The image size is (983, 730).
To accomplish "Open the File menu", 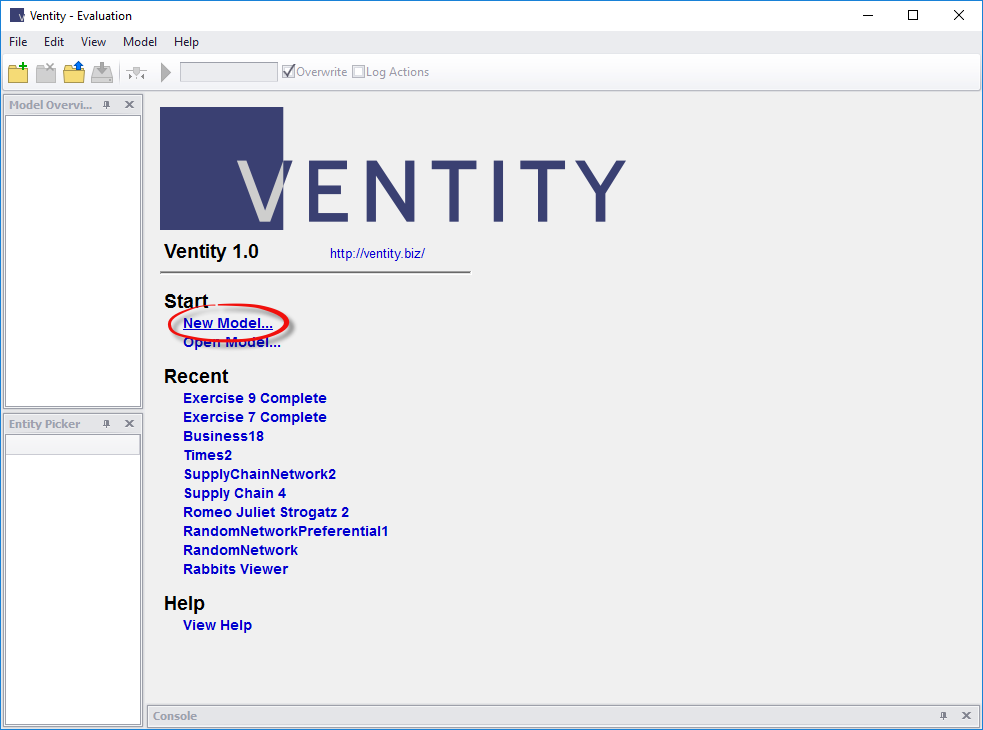I will point(18,42).
